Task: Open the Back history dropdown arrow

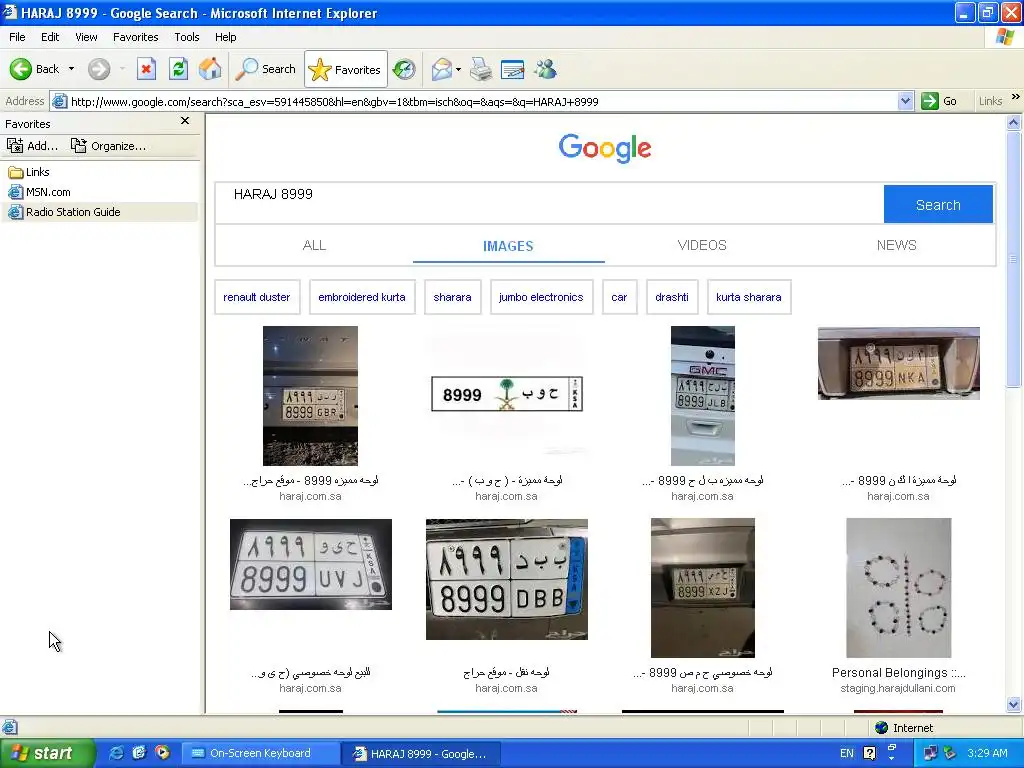Action: pos(71,69)
